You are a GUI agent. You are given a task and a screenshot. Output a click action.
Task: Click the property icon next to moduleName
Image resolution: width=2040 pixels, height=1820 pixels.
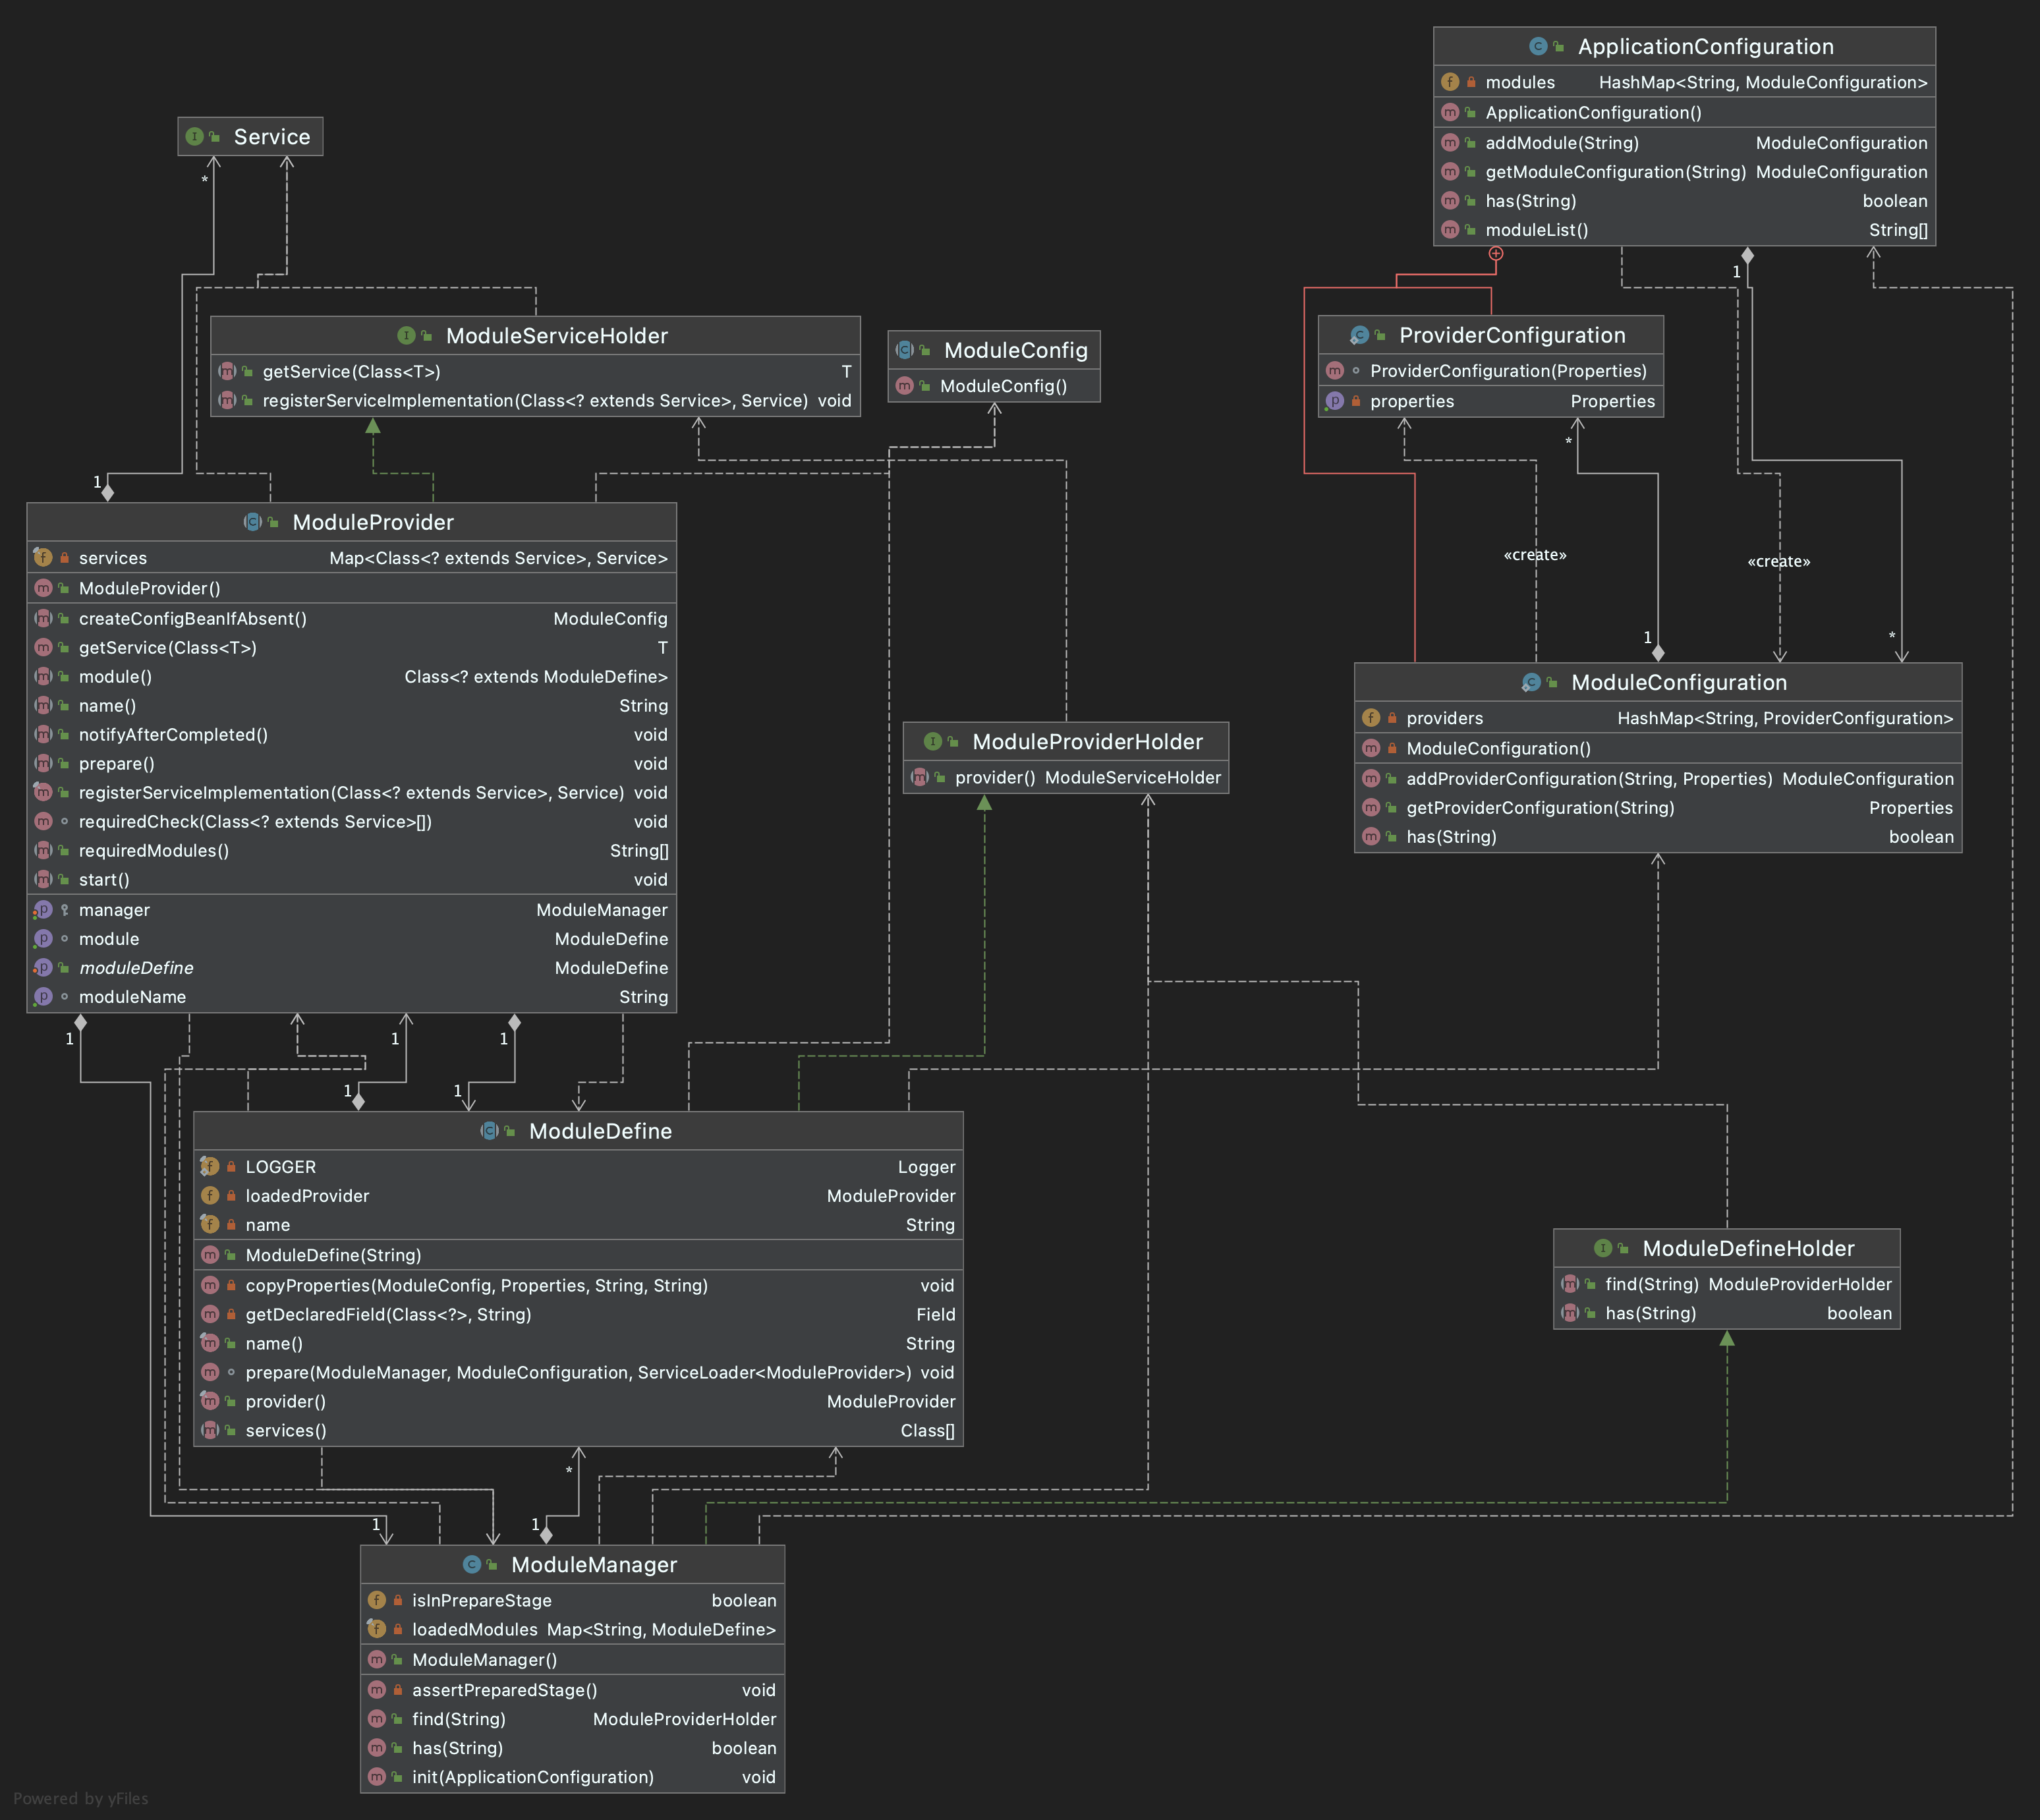pyautogui.click(x=43, y=997)
